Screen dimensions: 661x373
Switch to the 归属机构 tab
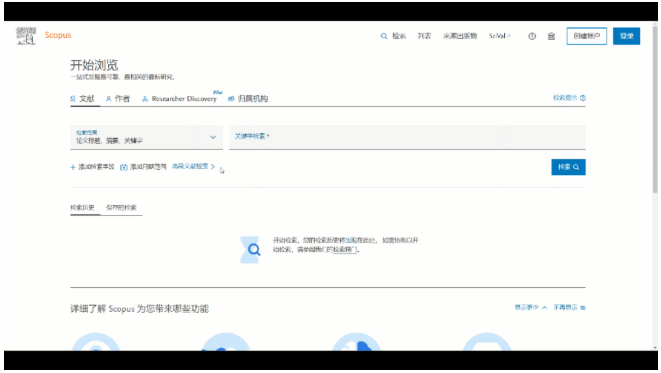(248, 99)
